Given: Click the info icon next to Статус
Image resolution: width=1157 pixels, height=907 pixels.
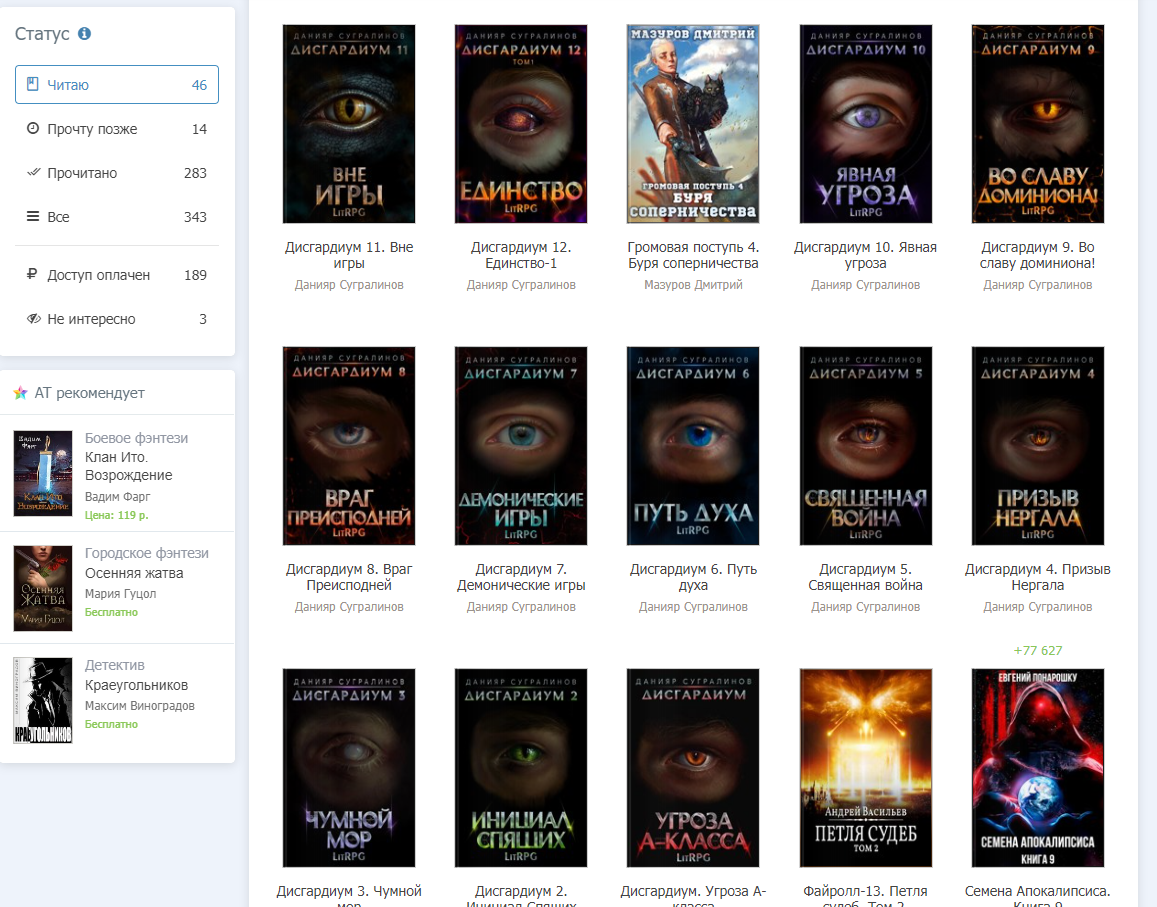Looking at the screenshot, I should point(85,33).
